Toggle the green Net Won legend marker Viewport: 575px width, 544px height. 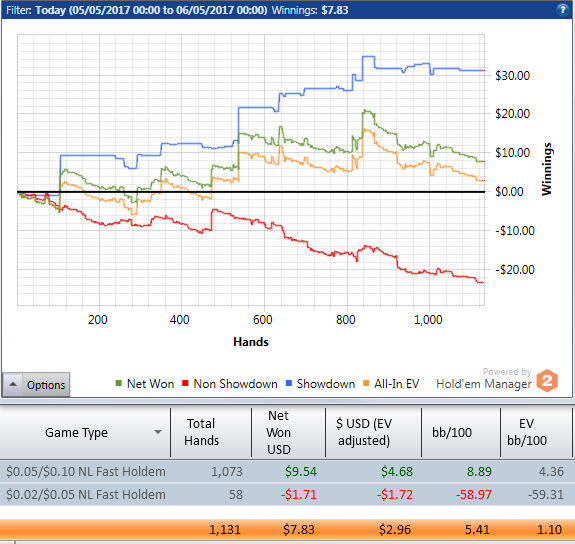[118, 383]
